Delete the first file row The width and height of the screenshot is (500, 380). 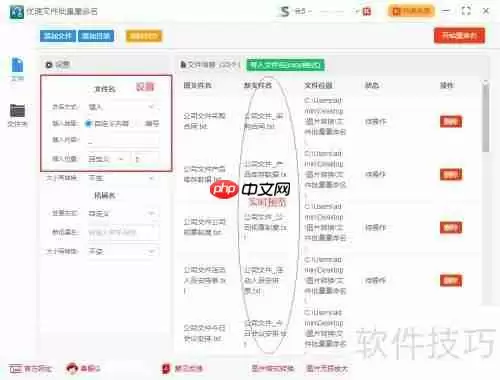[451, 122]
